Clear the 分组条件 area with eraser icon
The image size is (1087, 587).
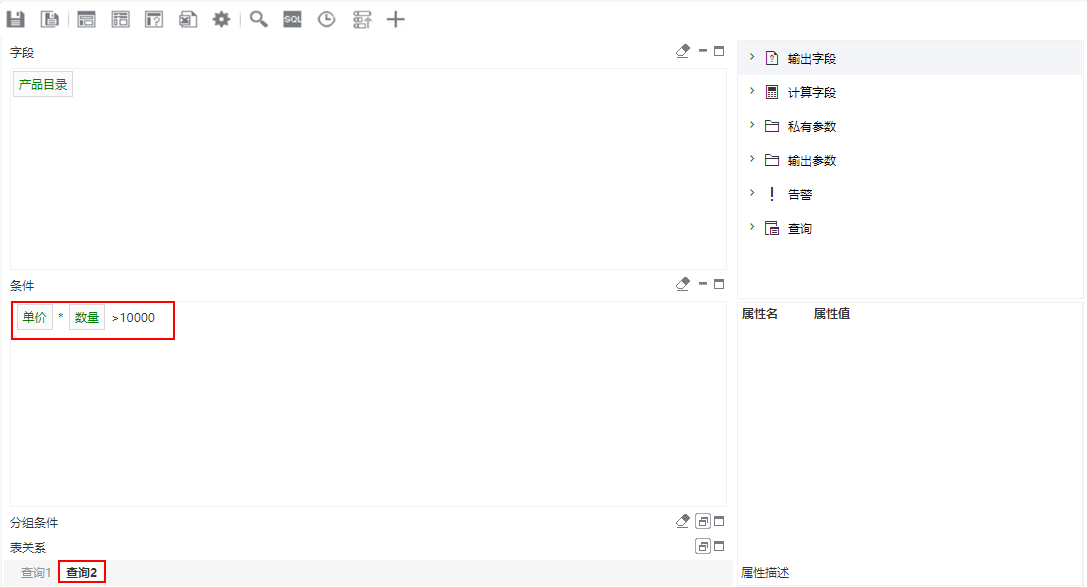point(683,521)
